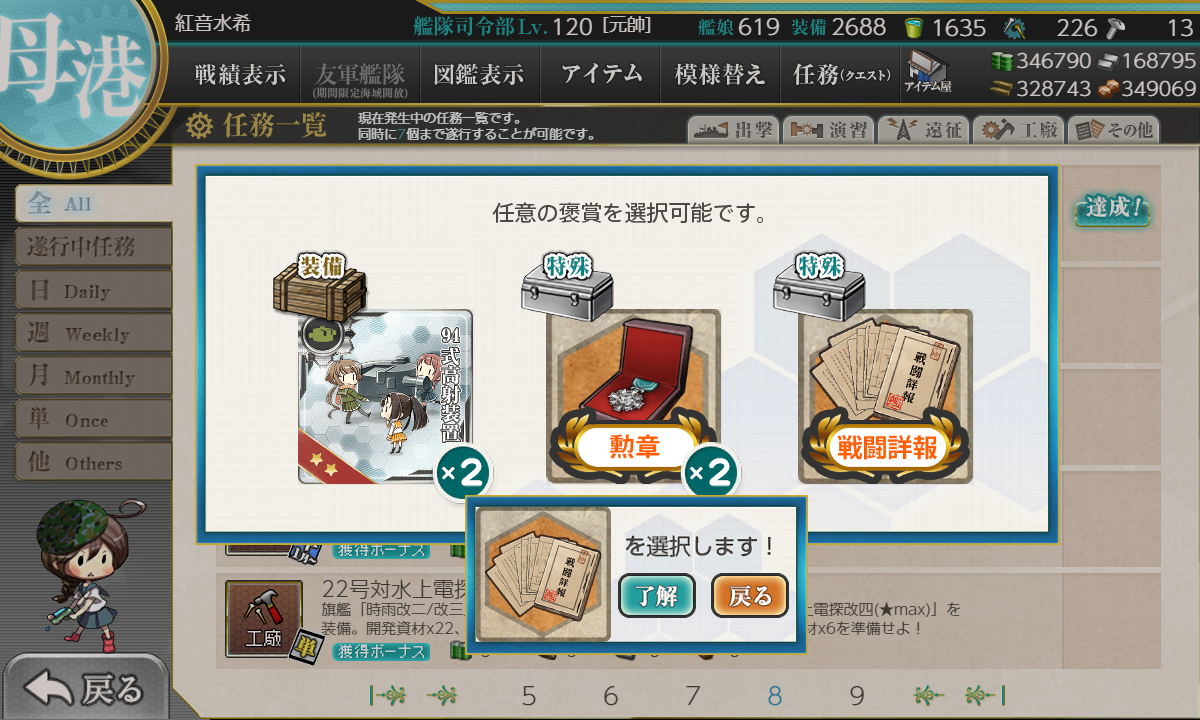Image resolution: width=1200 pixels, height=720 pixels.
Task: Filter quests by Weekly category
Action: [93, 333]
